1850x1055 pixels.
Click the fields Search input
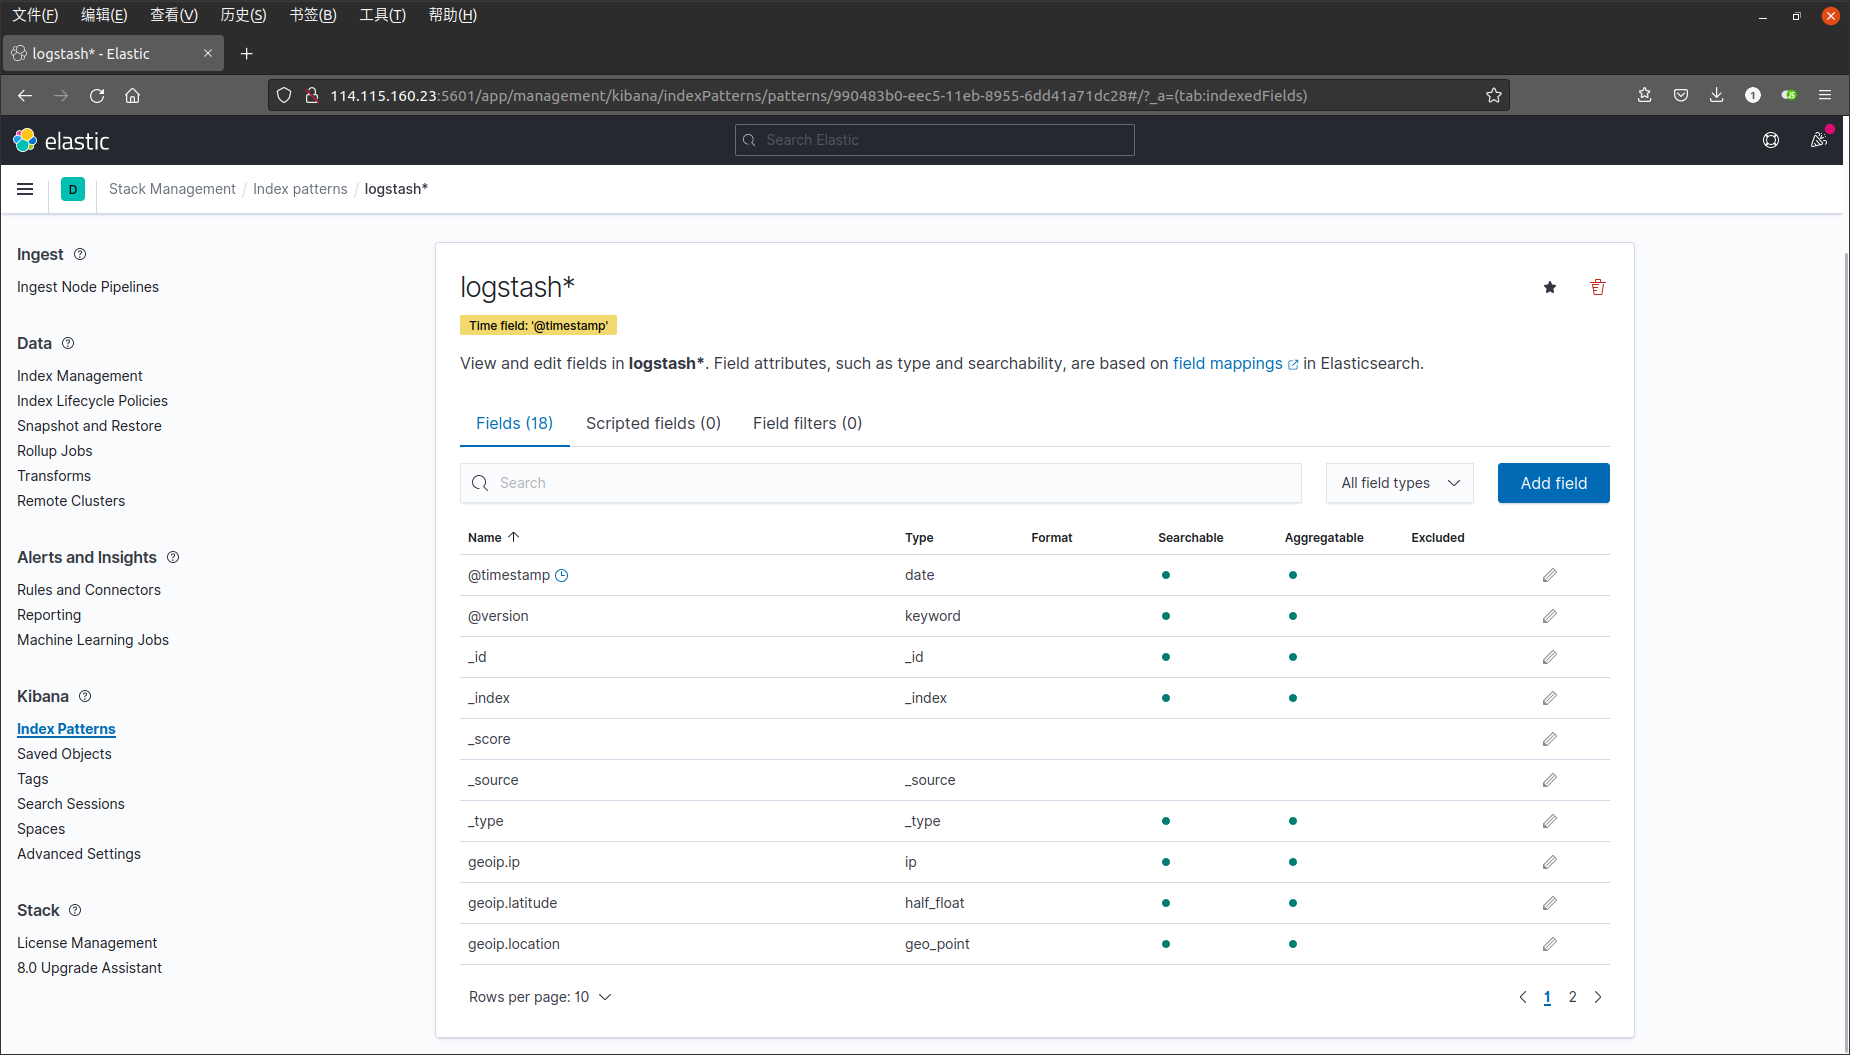tap(880, 483)
